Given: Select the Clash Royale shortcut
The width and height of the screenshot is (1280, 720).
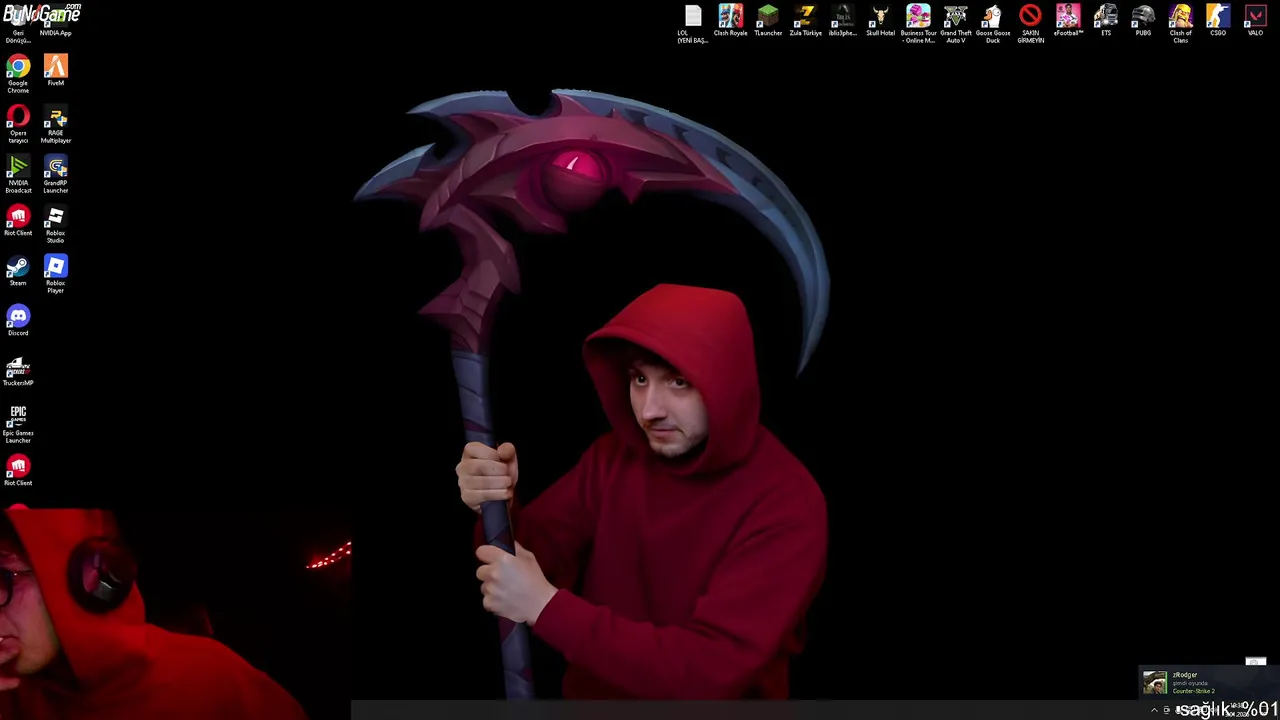Looking at the screenshot, I should pos(730,21).
